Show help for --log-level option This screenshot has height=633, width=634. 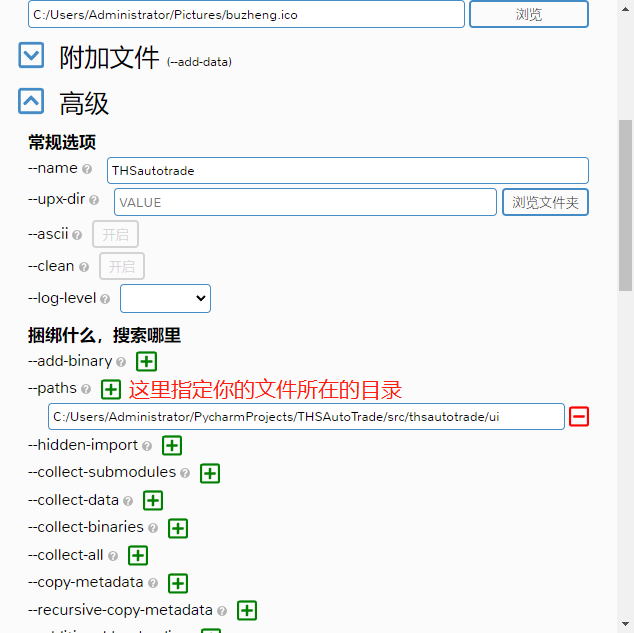[105, 299]
